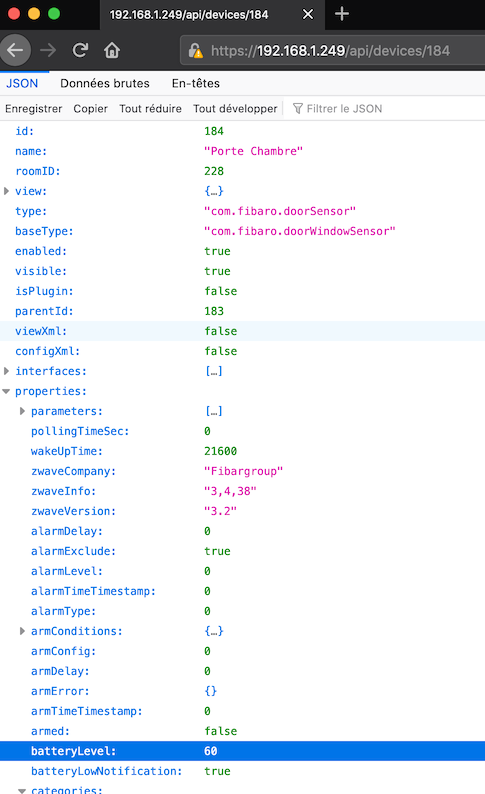Click the funnel filter icon
Viewport: 485px width, 794px height.
[x=298, y=108]
